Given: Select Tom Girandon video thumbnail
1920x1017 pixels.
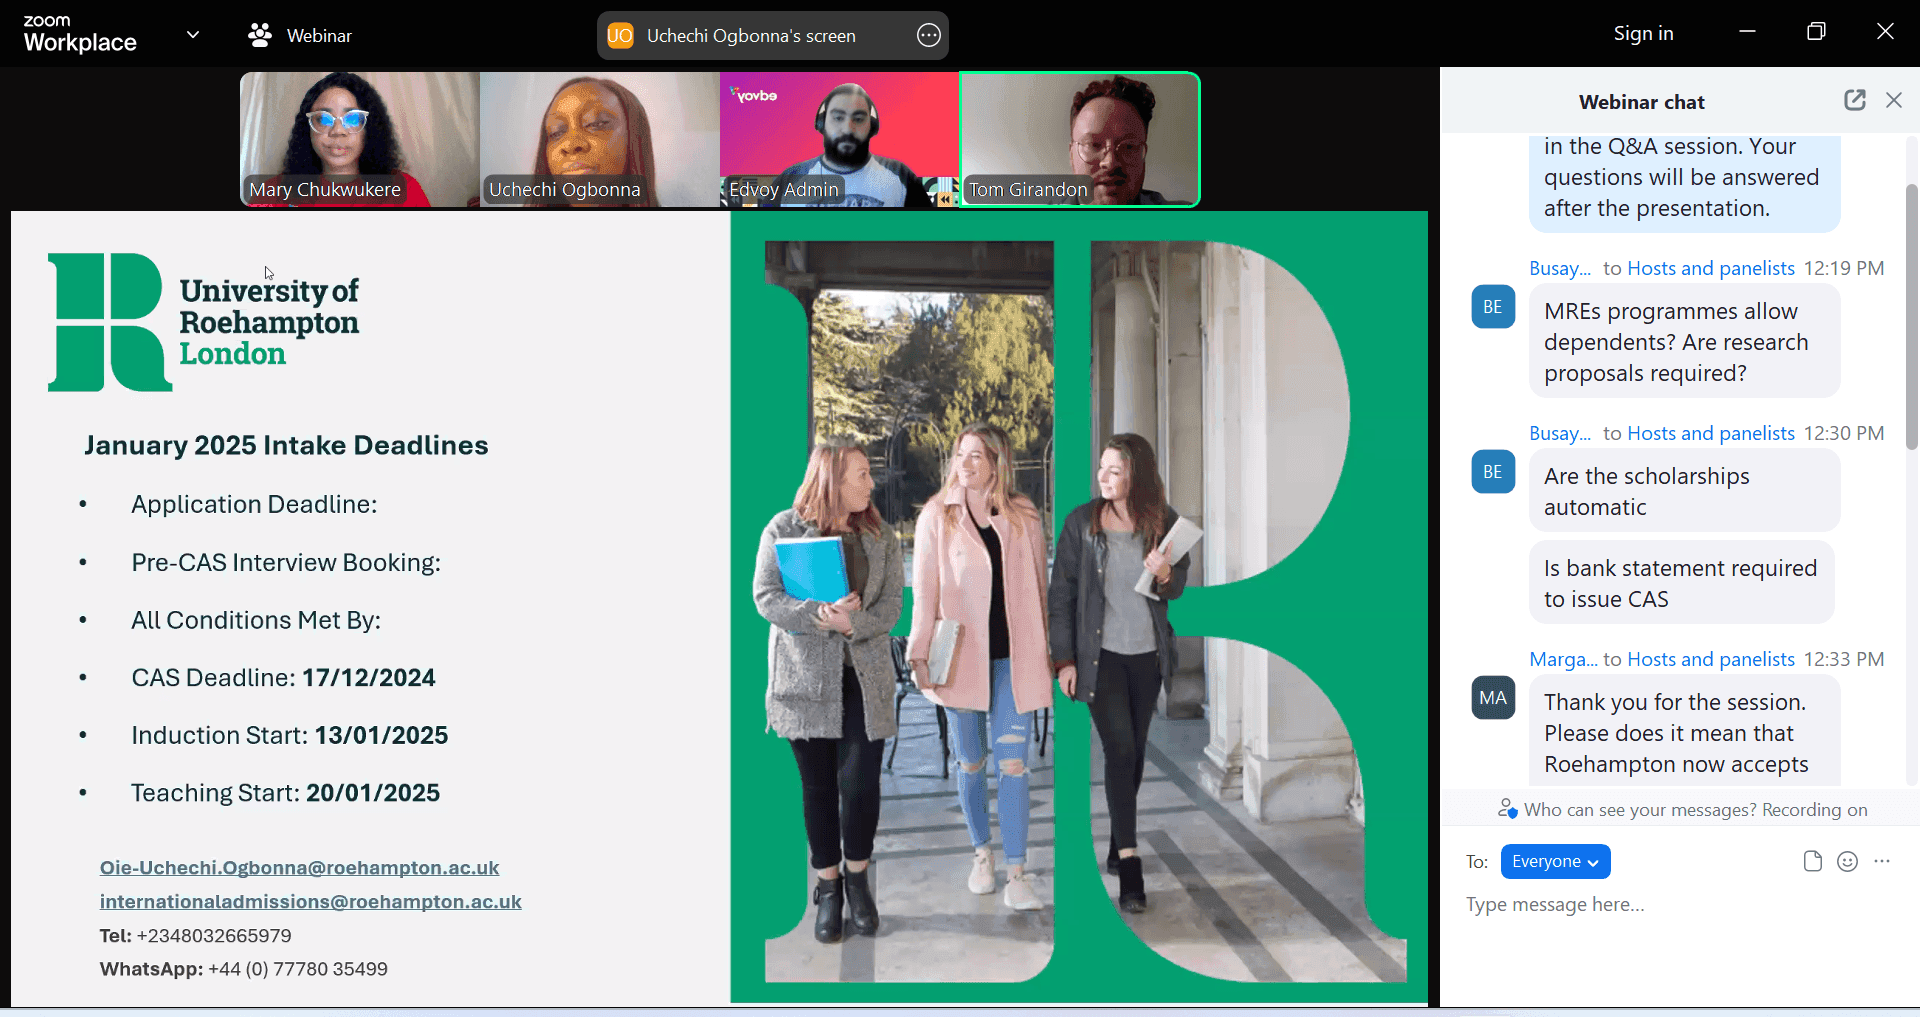Looking at the screenshot, I should [x=1080, y=139].
